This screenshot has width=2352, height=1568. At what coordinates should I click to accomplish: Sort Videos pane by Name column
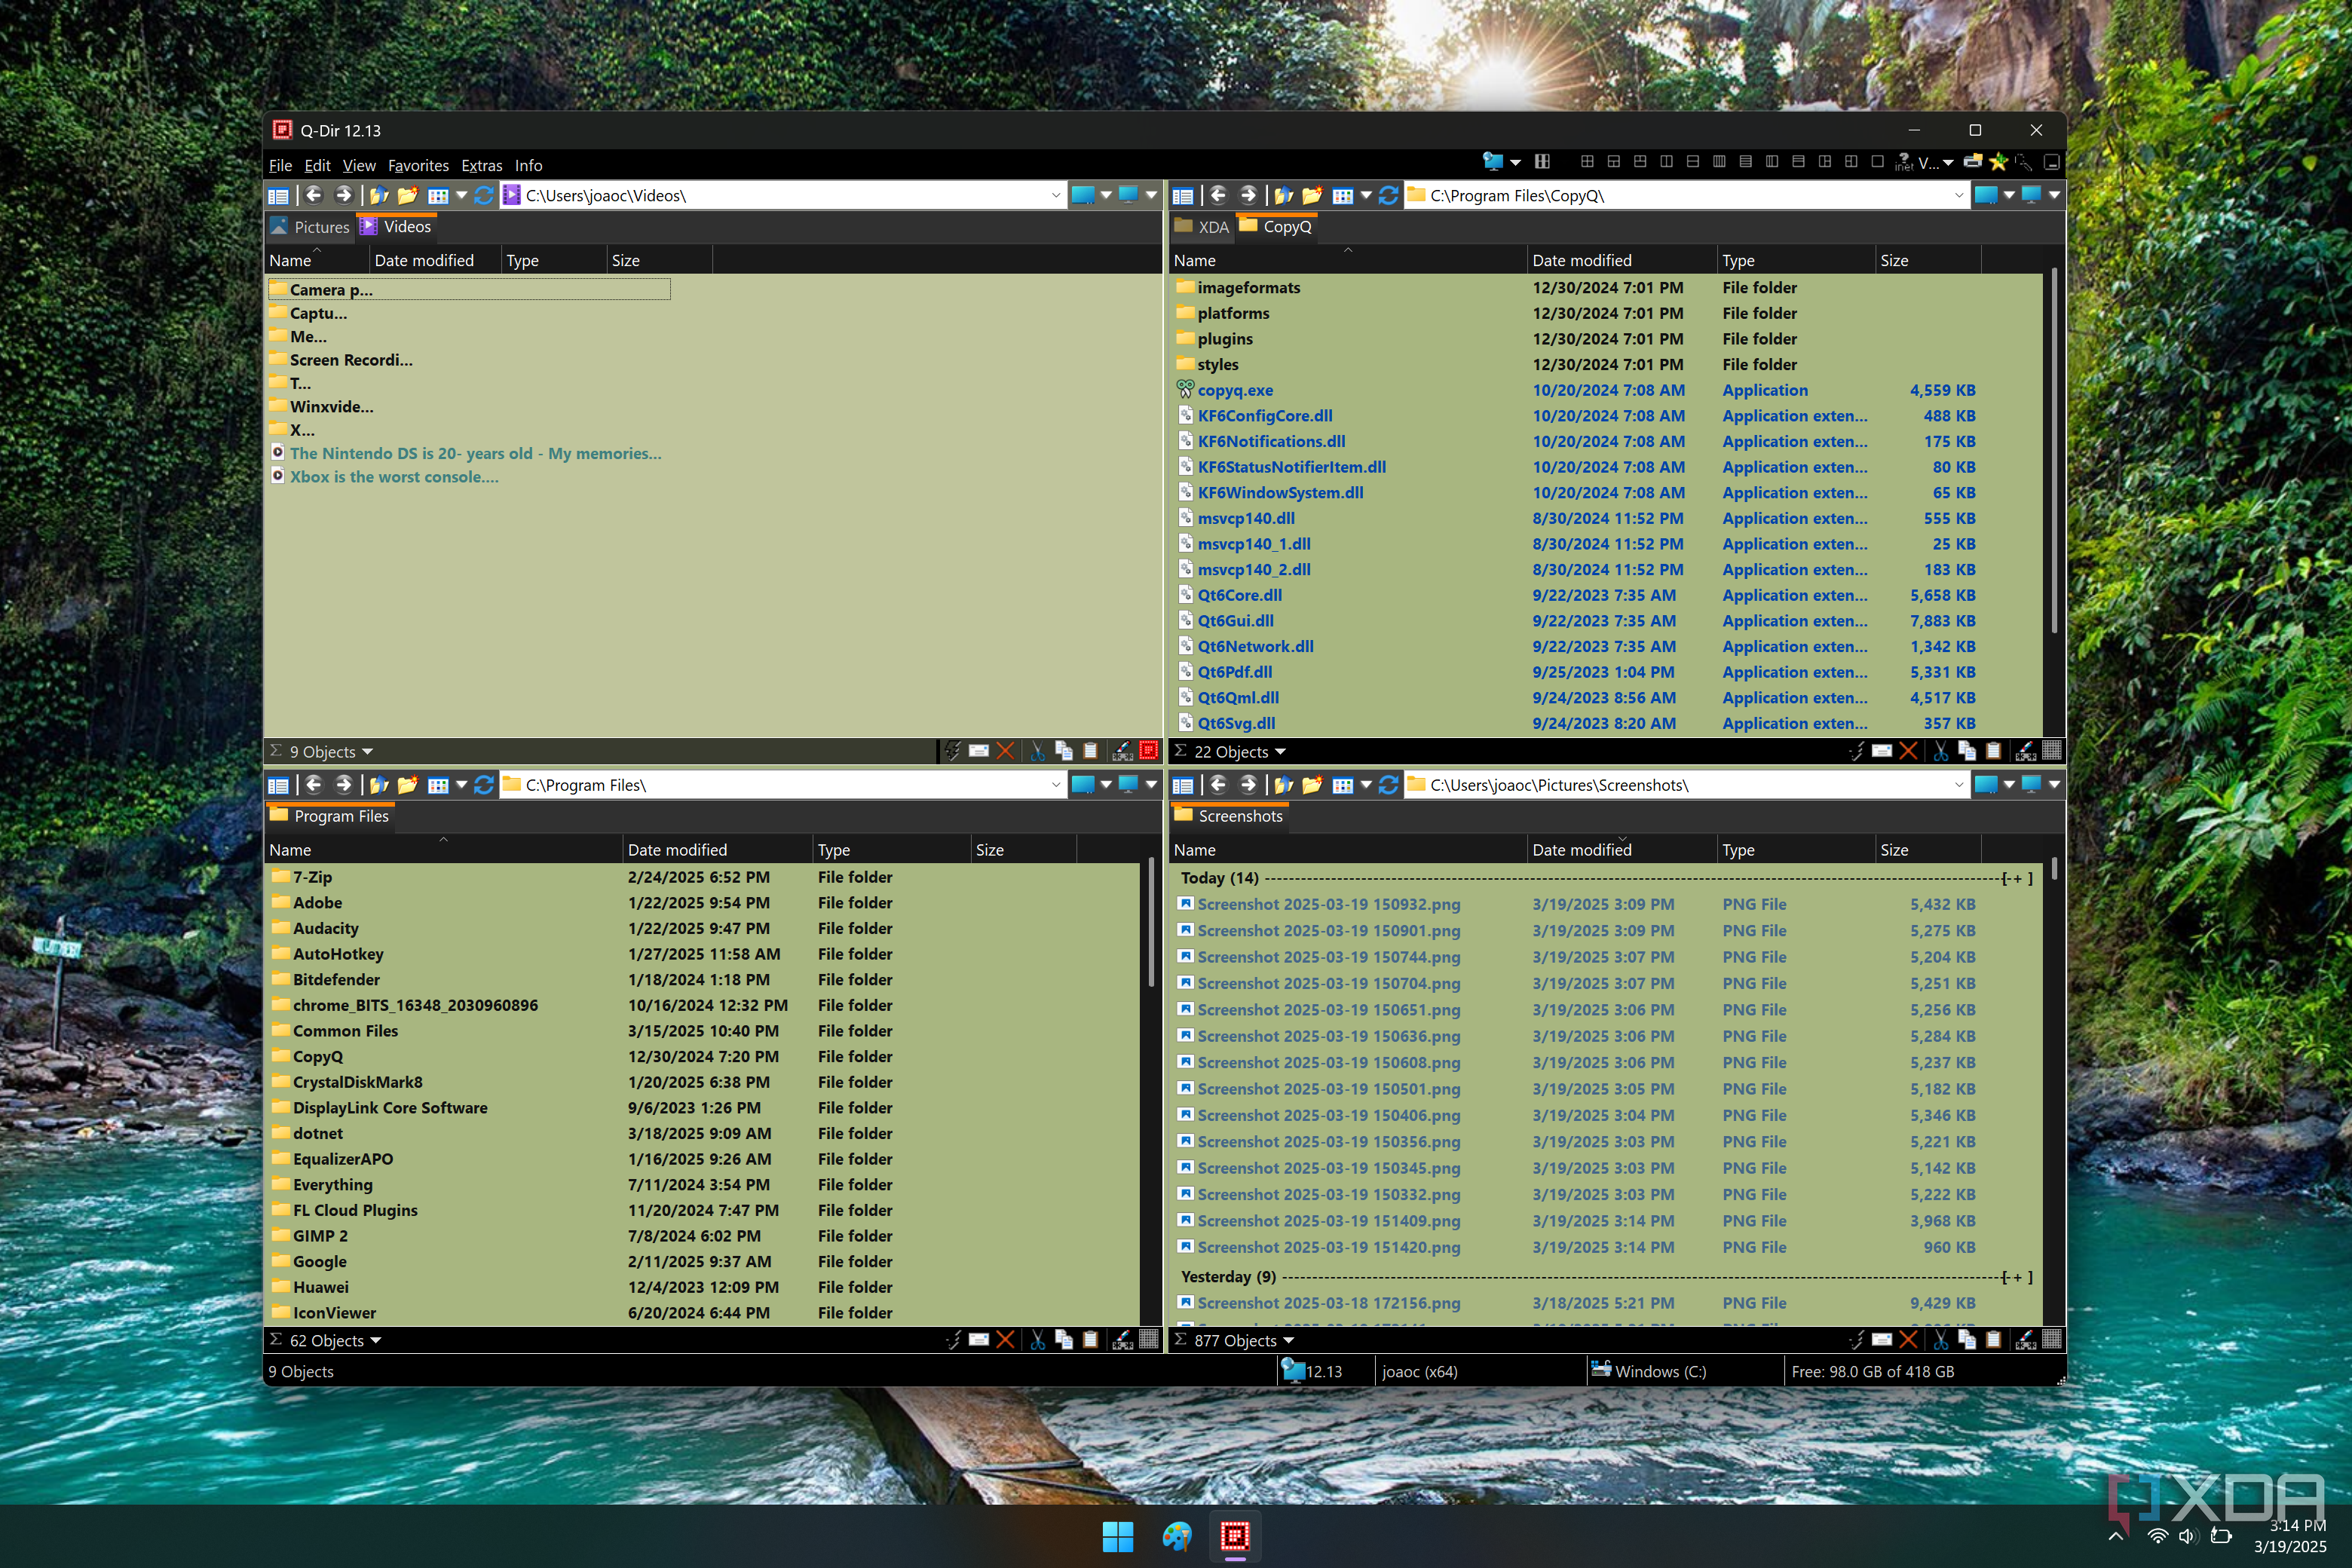click(x=316, y=261)
